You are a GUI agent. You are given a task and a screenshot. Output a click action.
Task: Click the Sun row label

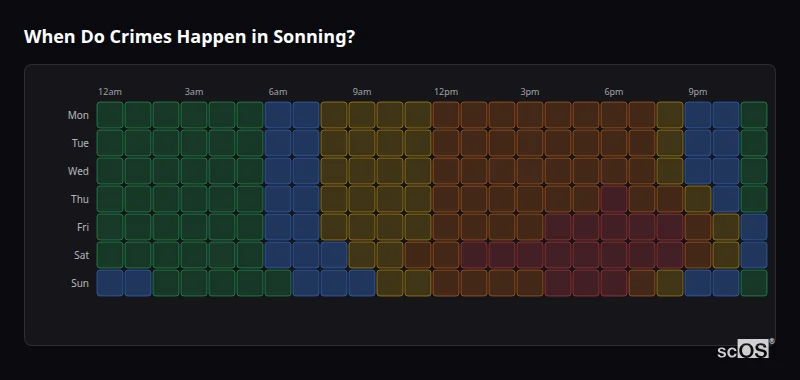(80, 284)
